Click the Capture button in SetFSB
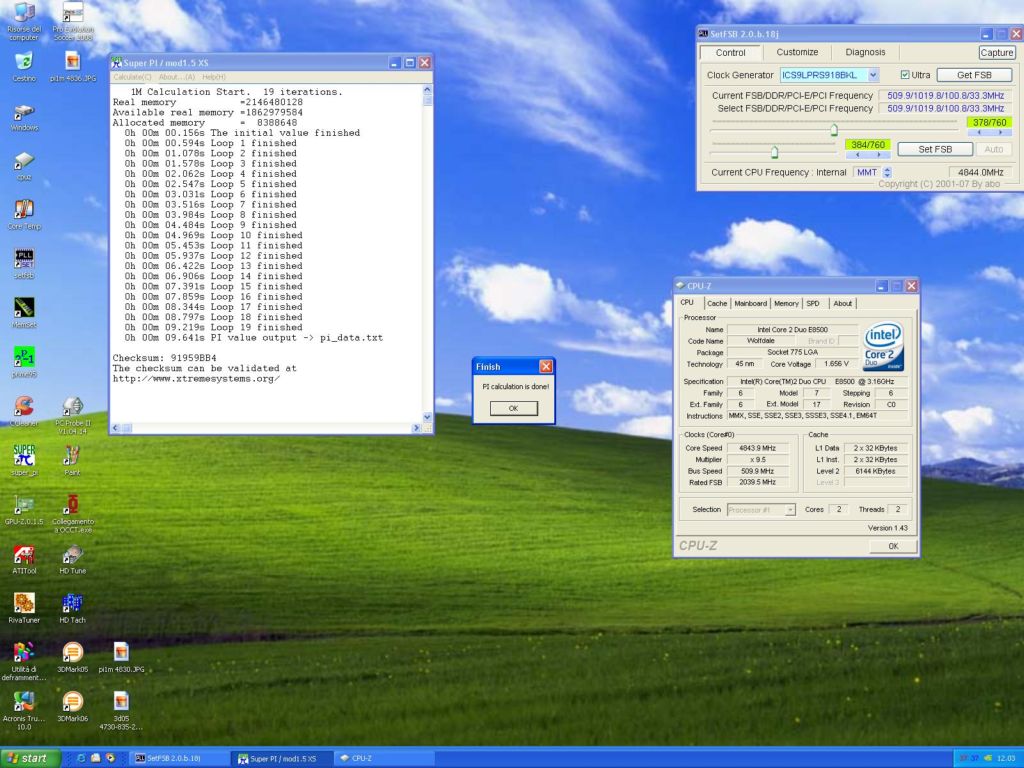Screen dimensions: 1024x768 997,53
